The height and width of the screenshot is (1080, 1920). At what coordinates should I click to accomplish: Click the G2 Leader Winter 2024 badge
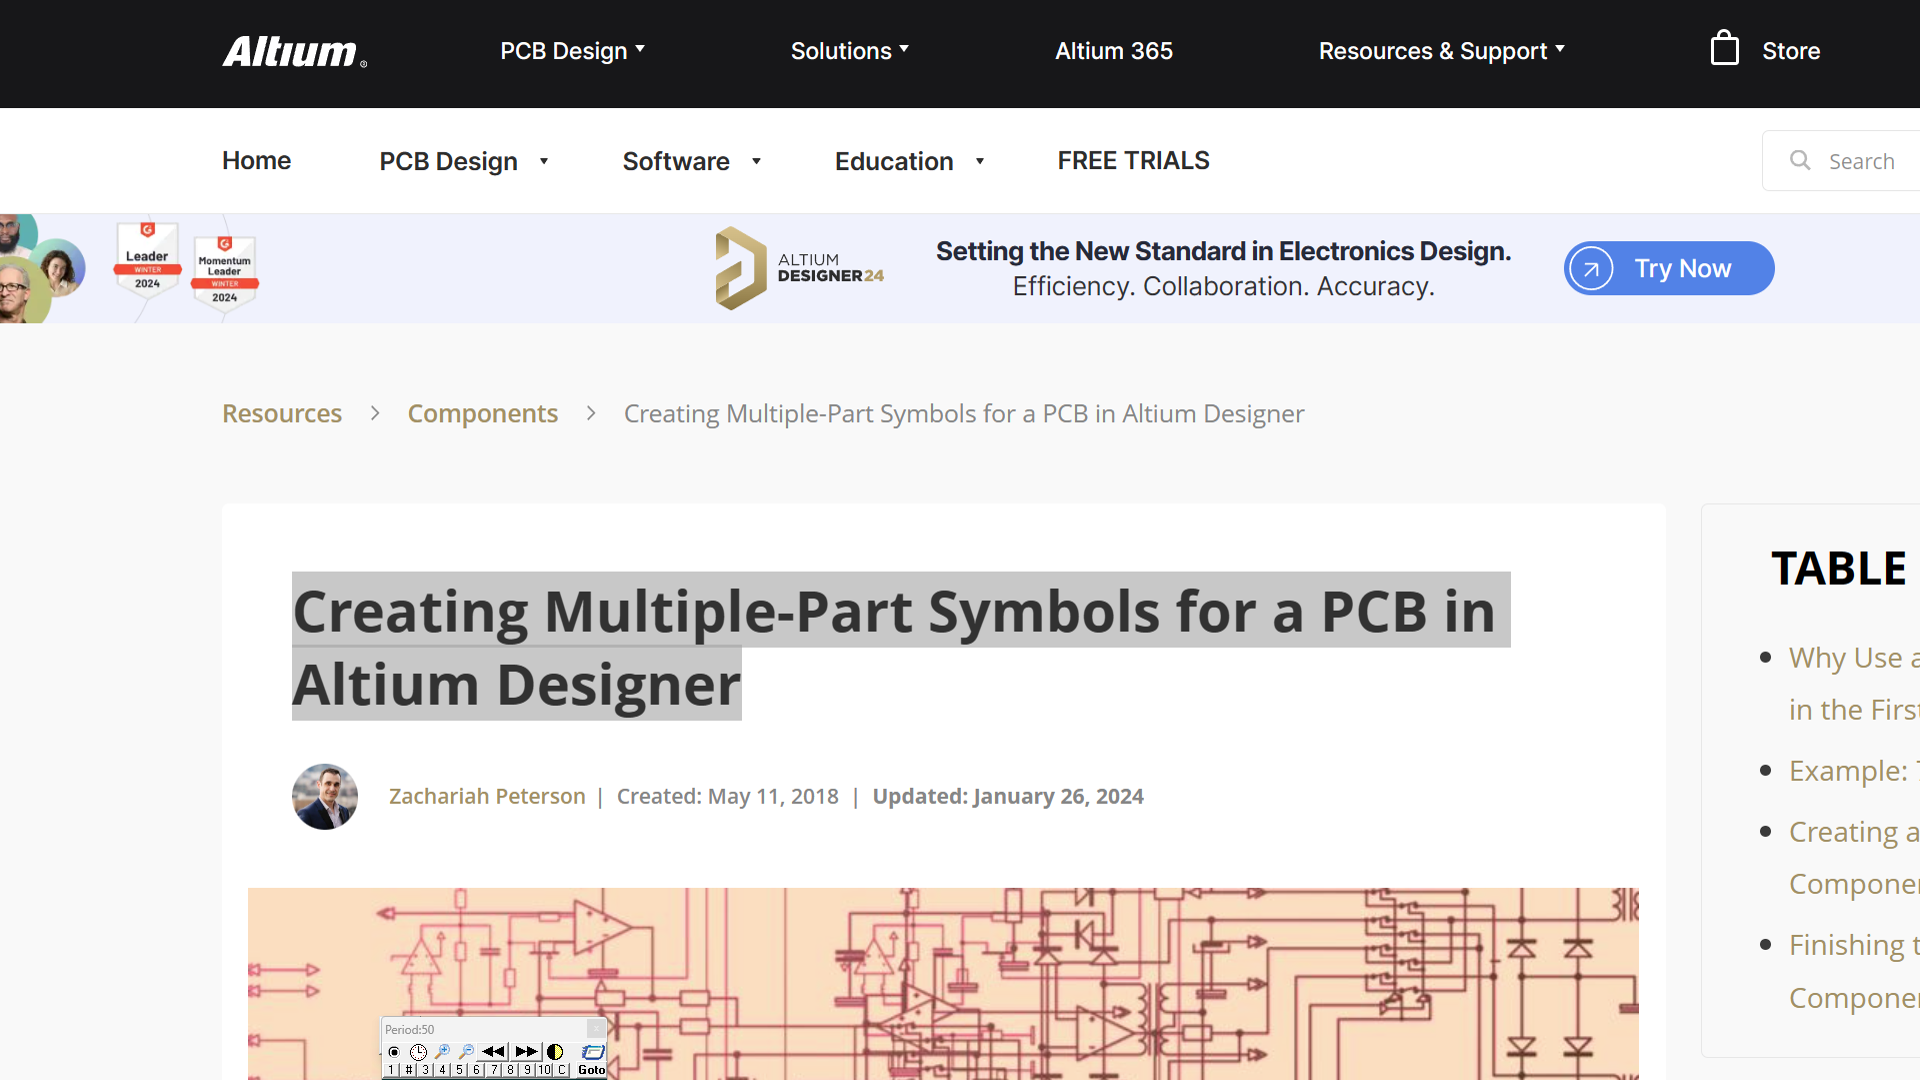(147, 259)
